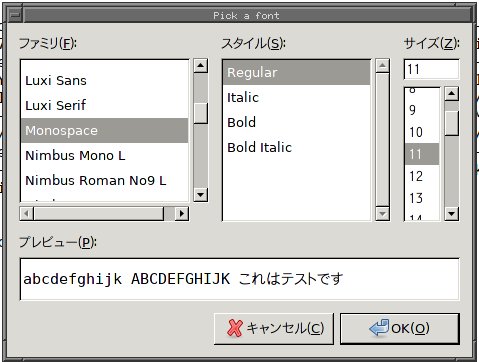Image resolution: width=479 pixels, height=362 pixels.
Task: Confirm with the OK(O) button
Action: [x=400, y=328]
